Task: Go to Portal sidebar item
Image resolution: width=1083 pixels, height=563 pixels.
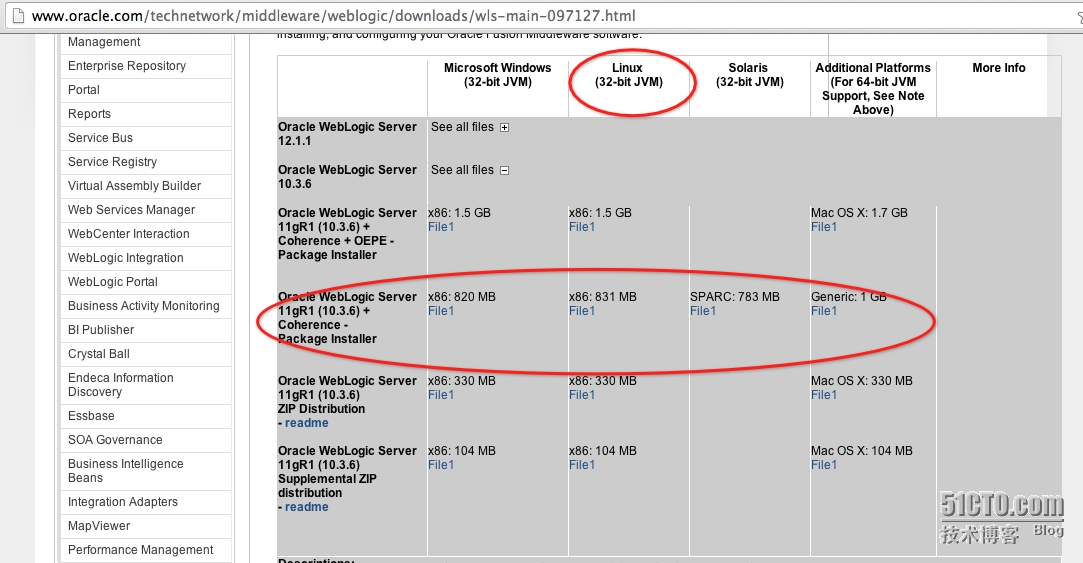Action: pyautogui.click(x=84, y=90)
